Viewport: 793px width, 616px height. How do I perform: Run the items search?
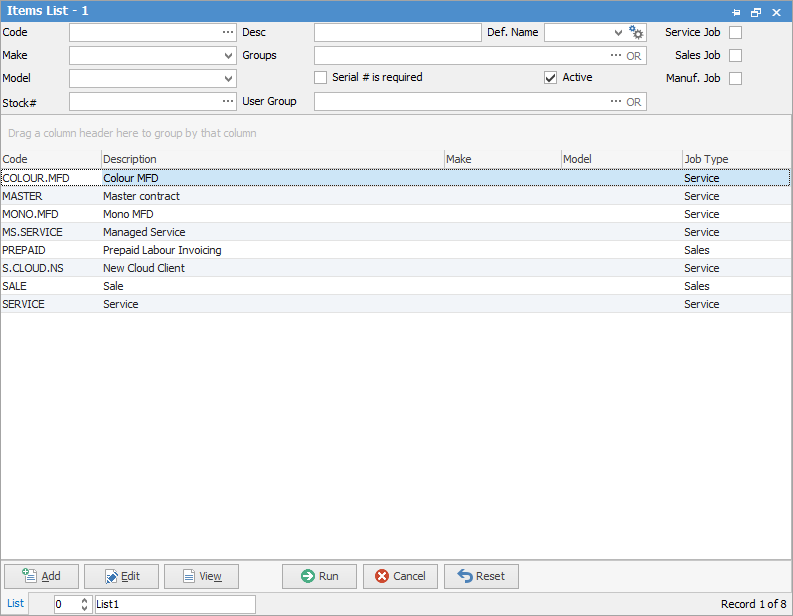pyautogui.click(x=319, y=576)
